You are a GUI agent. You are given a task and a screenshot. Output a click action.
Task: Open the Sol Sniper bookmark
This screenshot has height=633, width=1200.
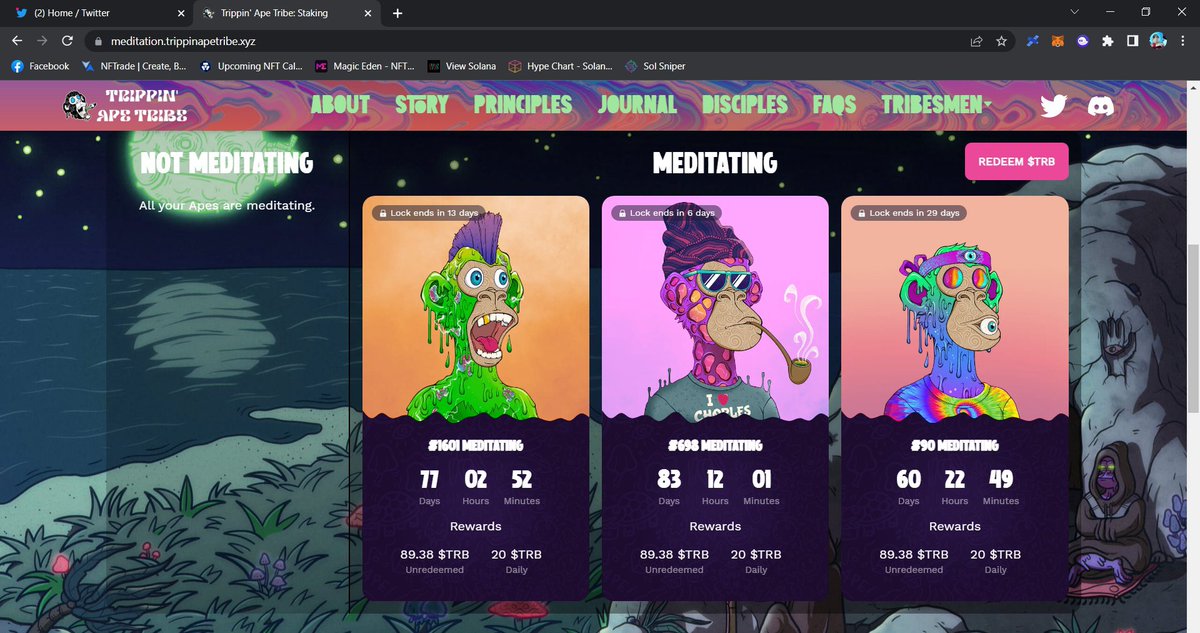coord(655,66)
